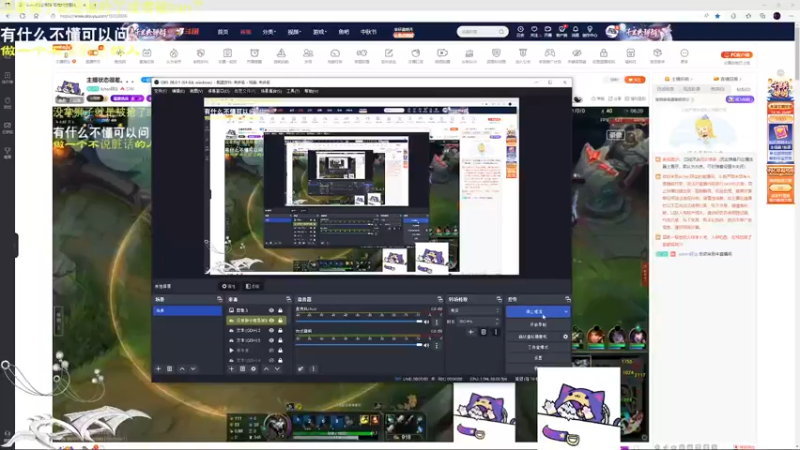Open source properties with the 属性 gear button
The height and width of the screenshot is (450, 800).
pos(229,286)
